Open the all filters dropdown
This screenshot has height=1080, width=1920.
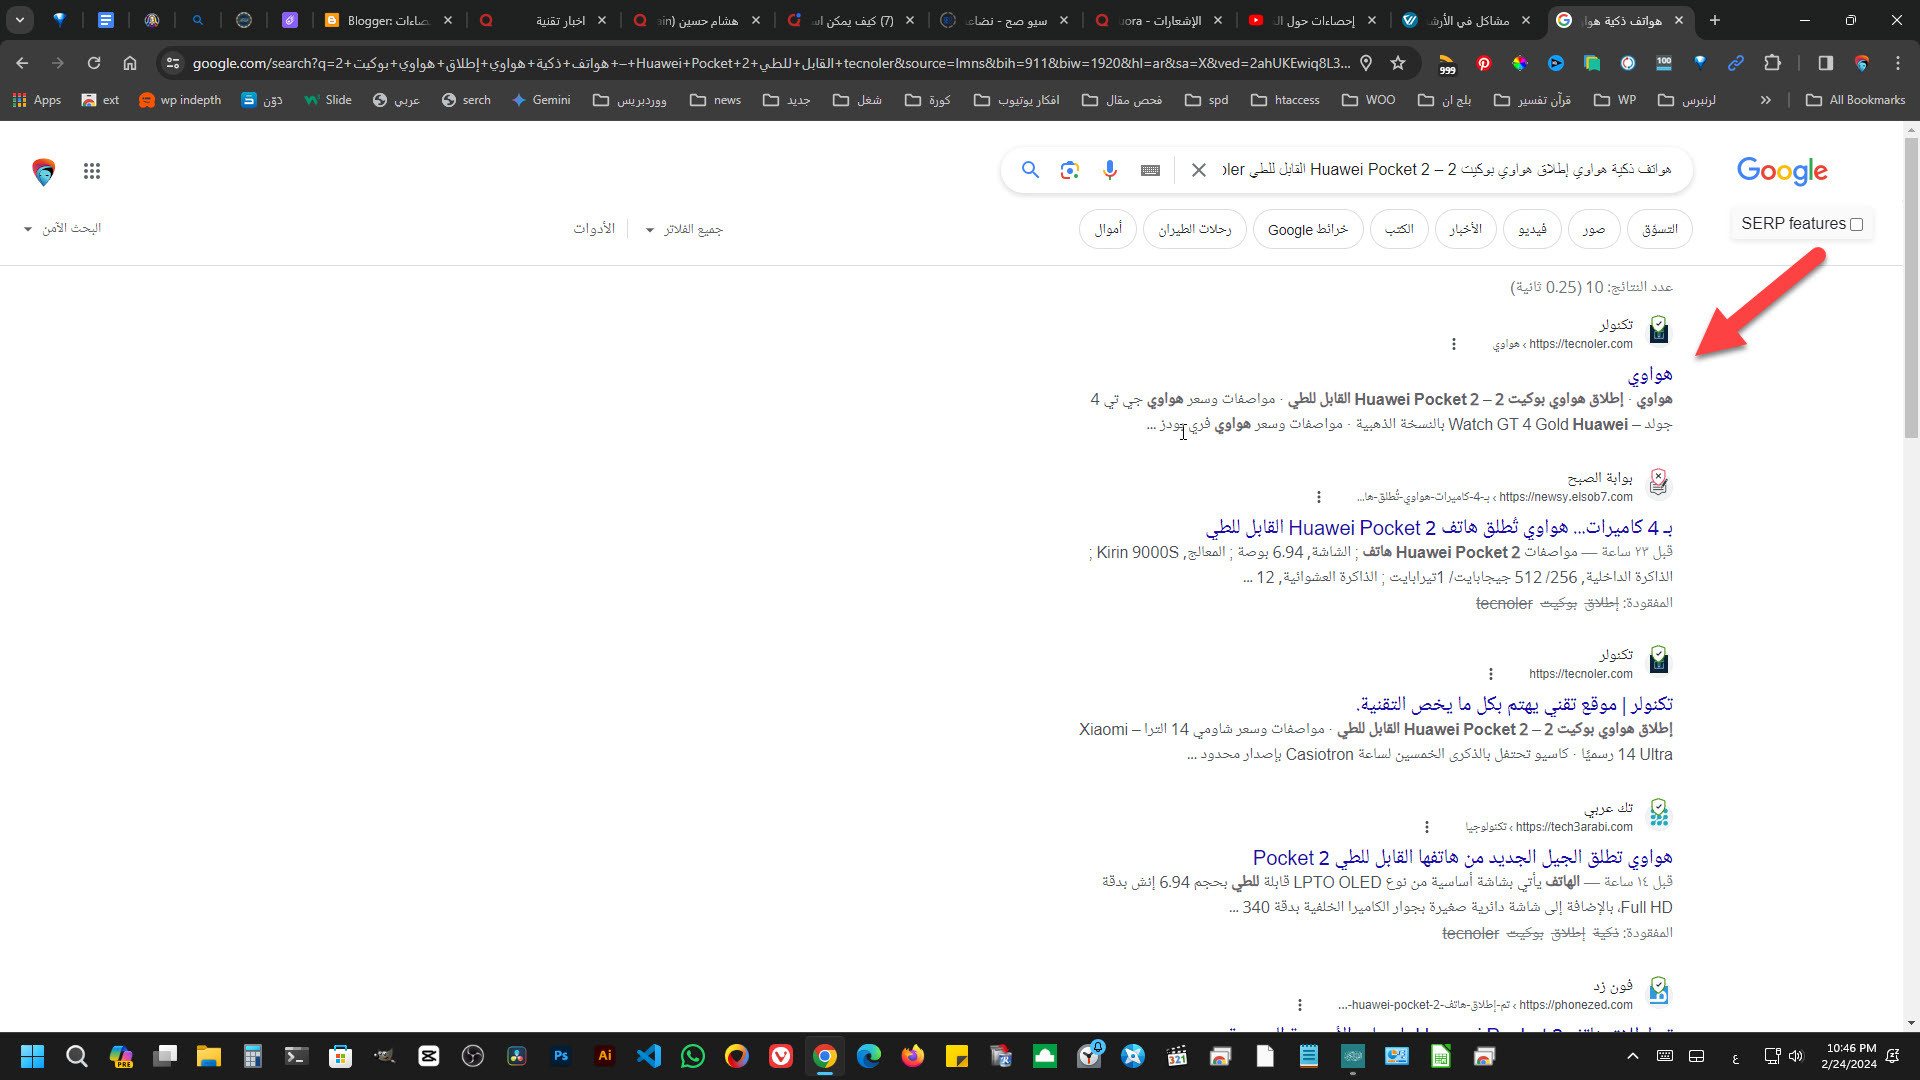click(684, 229)
